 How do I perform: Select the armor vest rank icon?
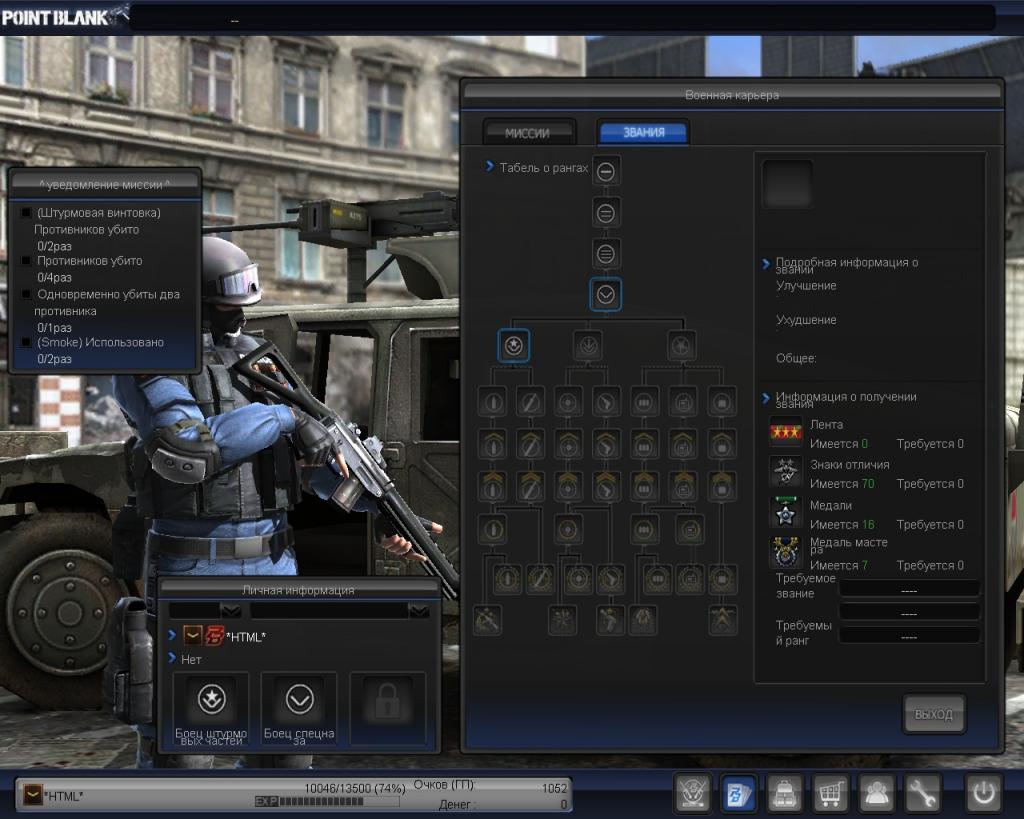click(643, 620)
